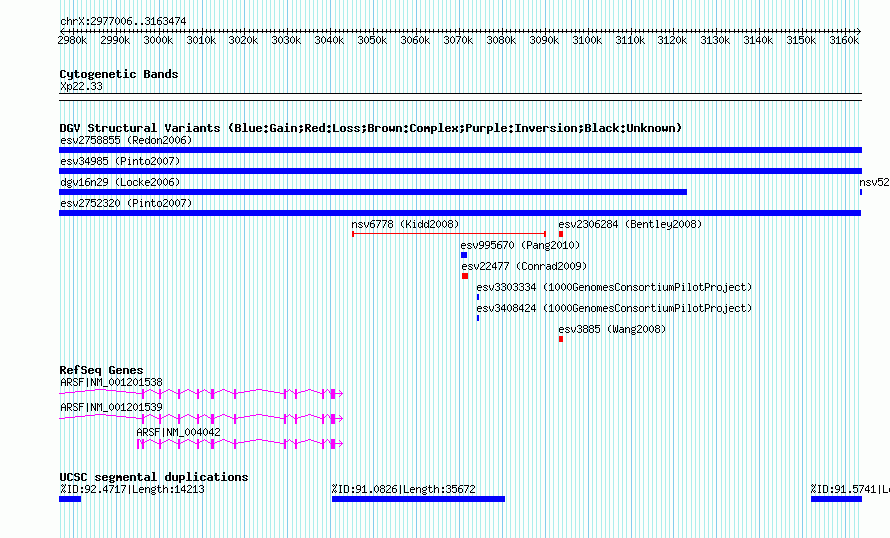Open the ARSF|NM_004042 gene label
Image resolution: width=890 pixels, height=538 pixels.
178,432
